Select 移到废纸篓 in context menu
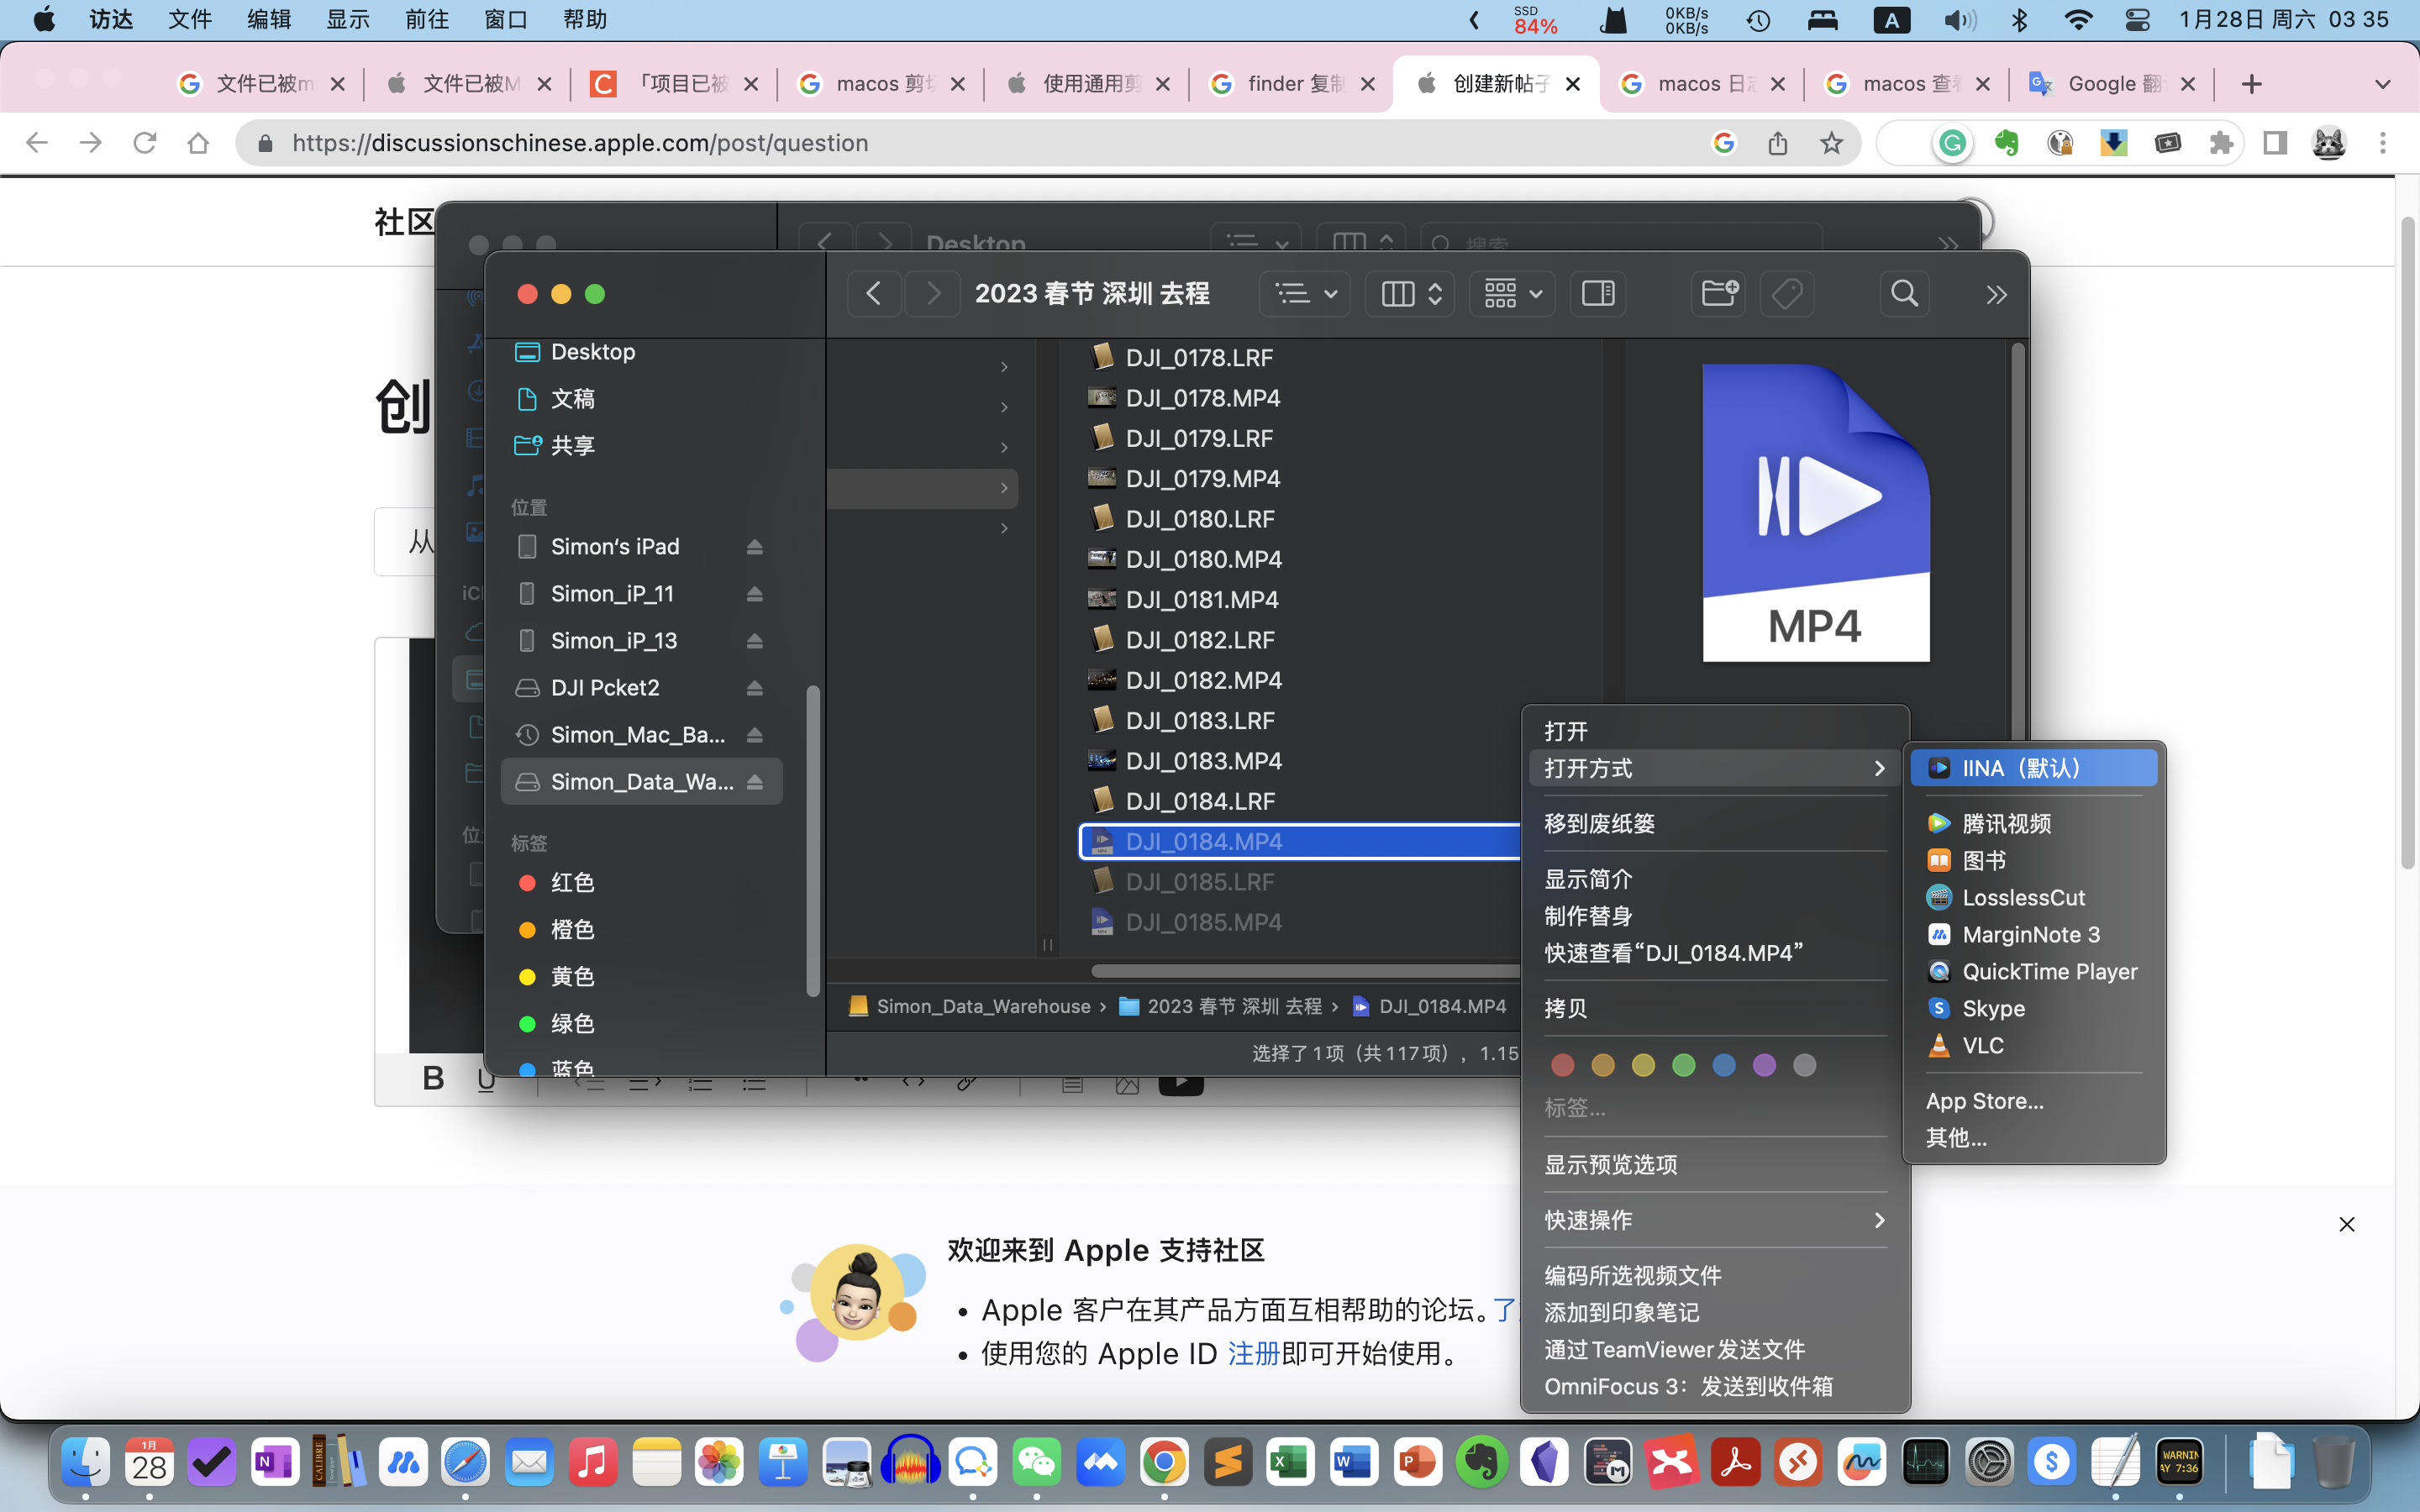This screenshot has width=2420, height=1512. 1599,823
